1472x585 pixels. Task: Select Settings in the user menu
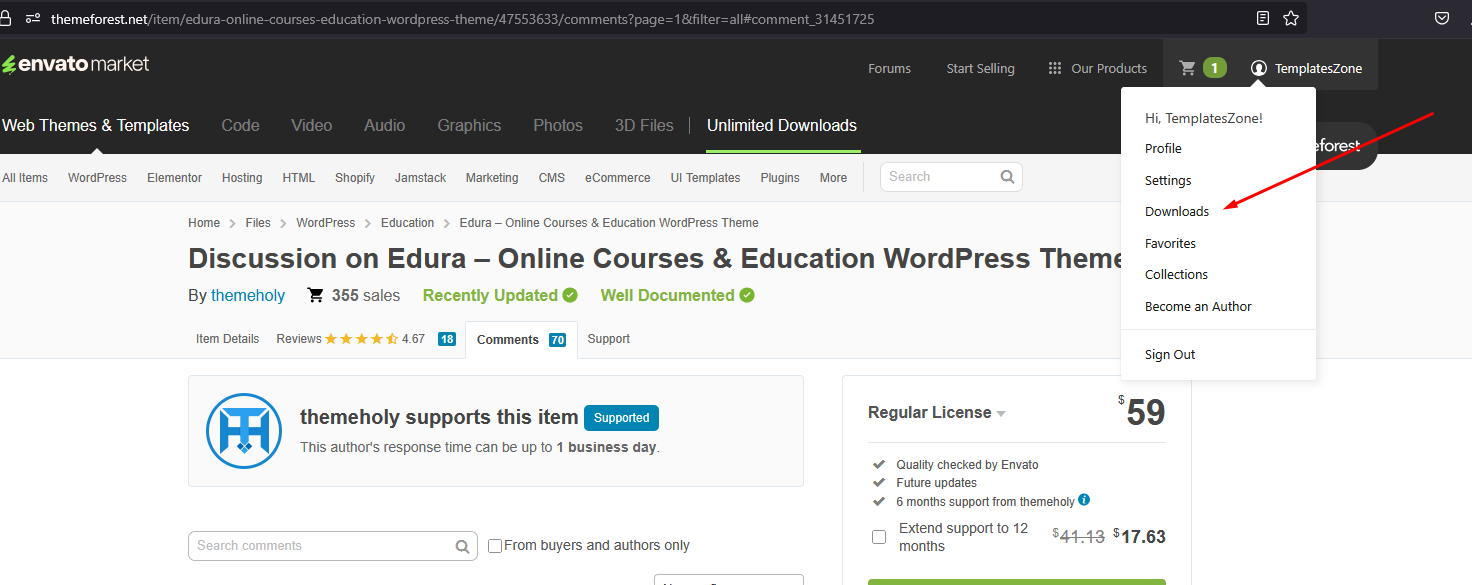pos(1168,180)
